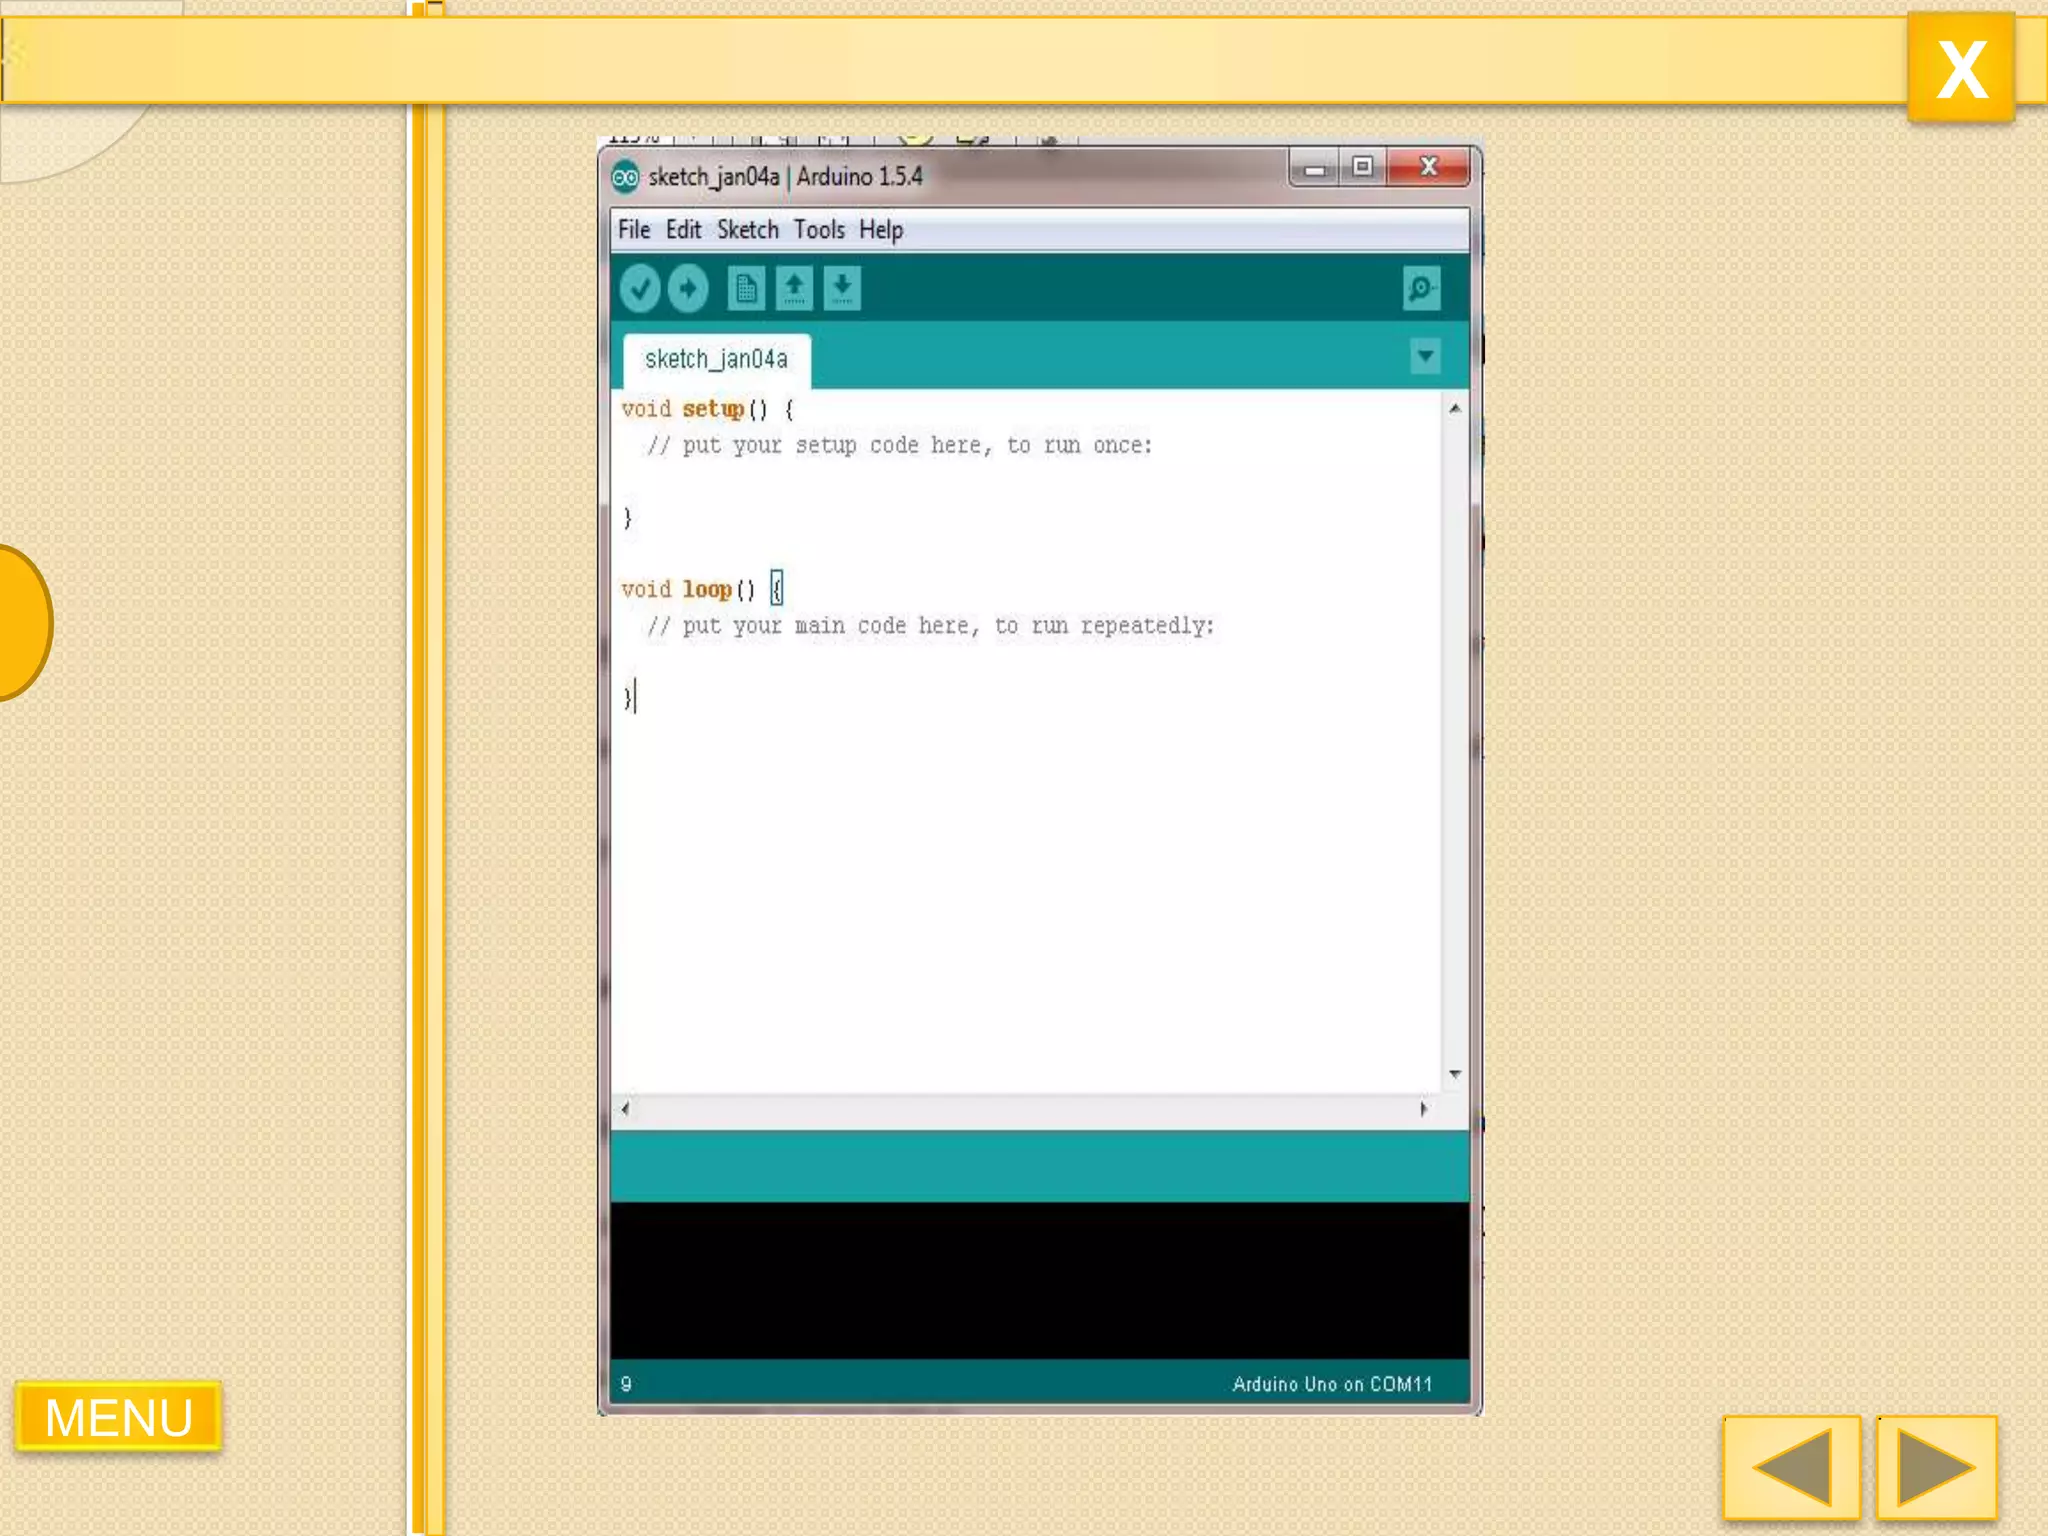
Task: Click the Verify checkmark icon
Action: [639, 289]
